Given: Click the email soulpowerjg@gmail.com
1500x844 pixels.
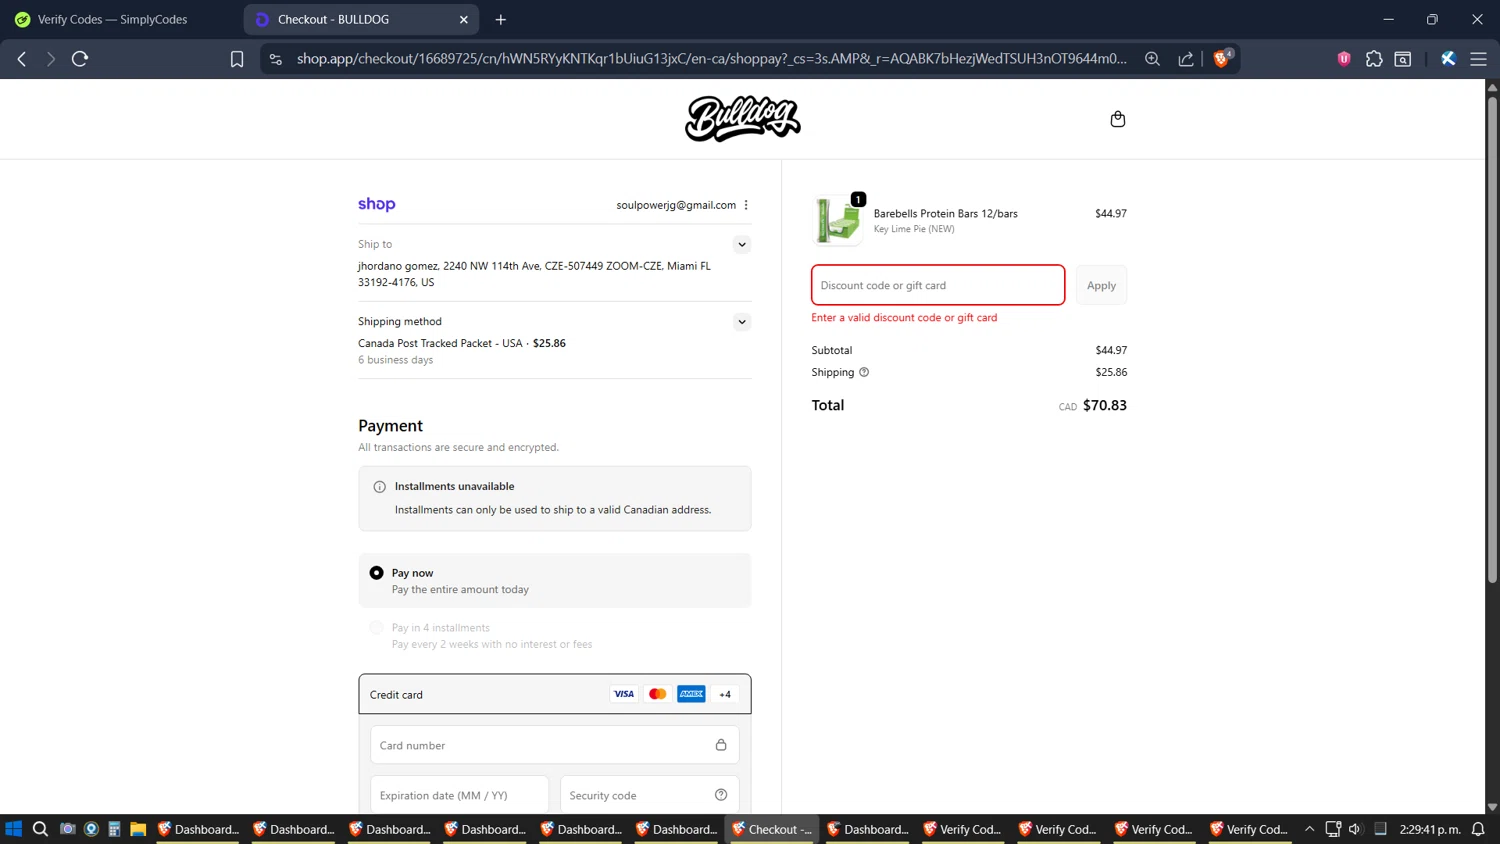Looking at the screenshot, I should click(x=676, y=205).
